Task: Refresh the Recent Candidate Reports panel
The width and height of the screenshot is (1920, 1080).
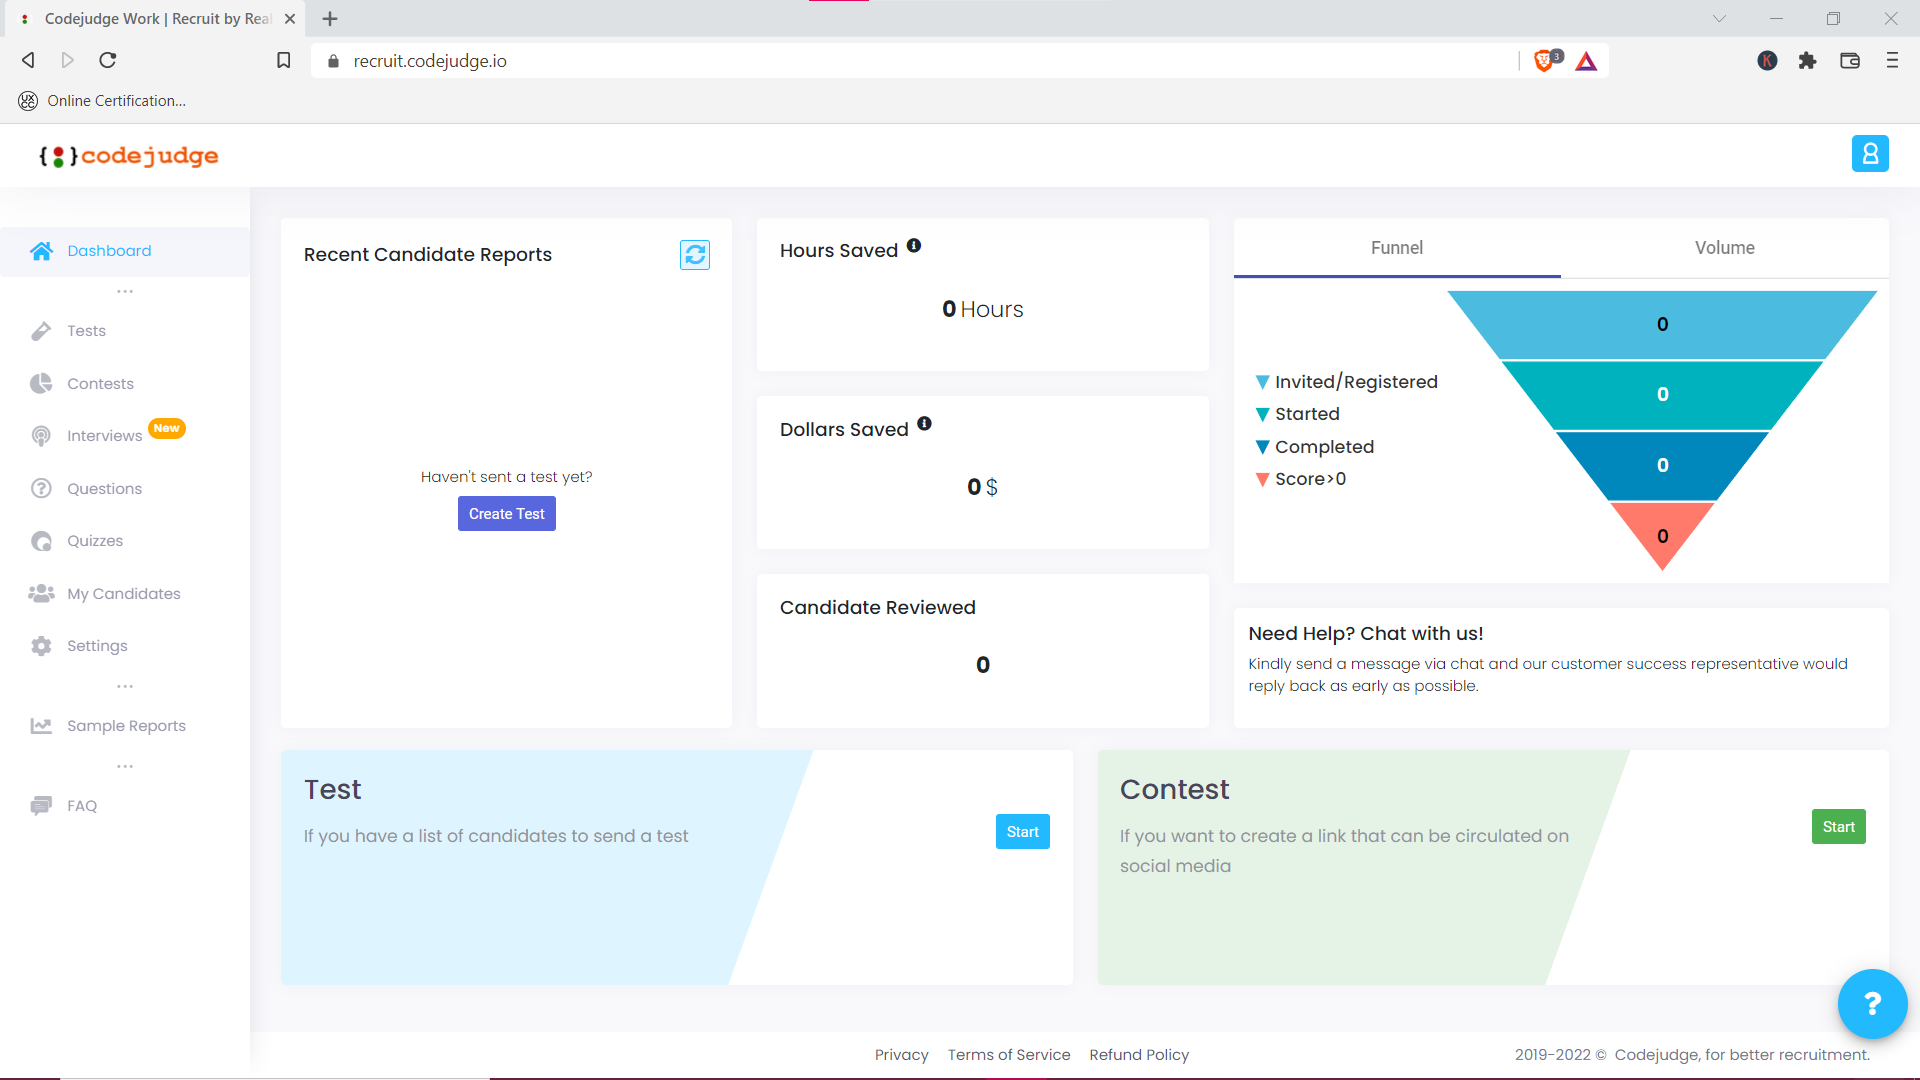Action: 694,255
